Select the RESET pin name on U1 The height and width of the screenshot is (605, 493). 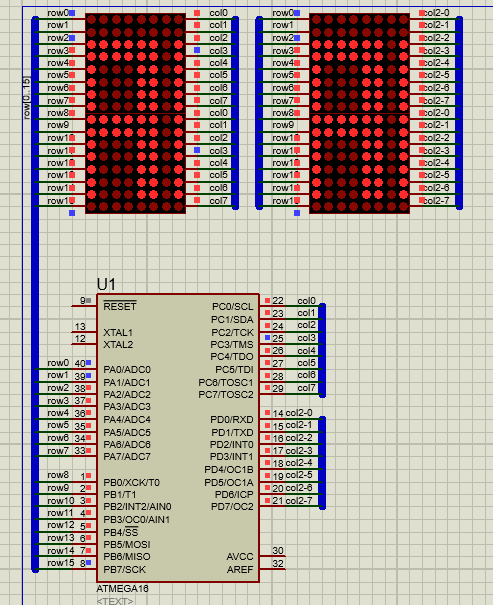click(120, 306)
